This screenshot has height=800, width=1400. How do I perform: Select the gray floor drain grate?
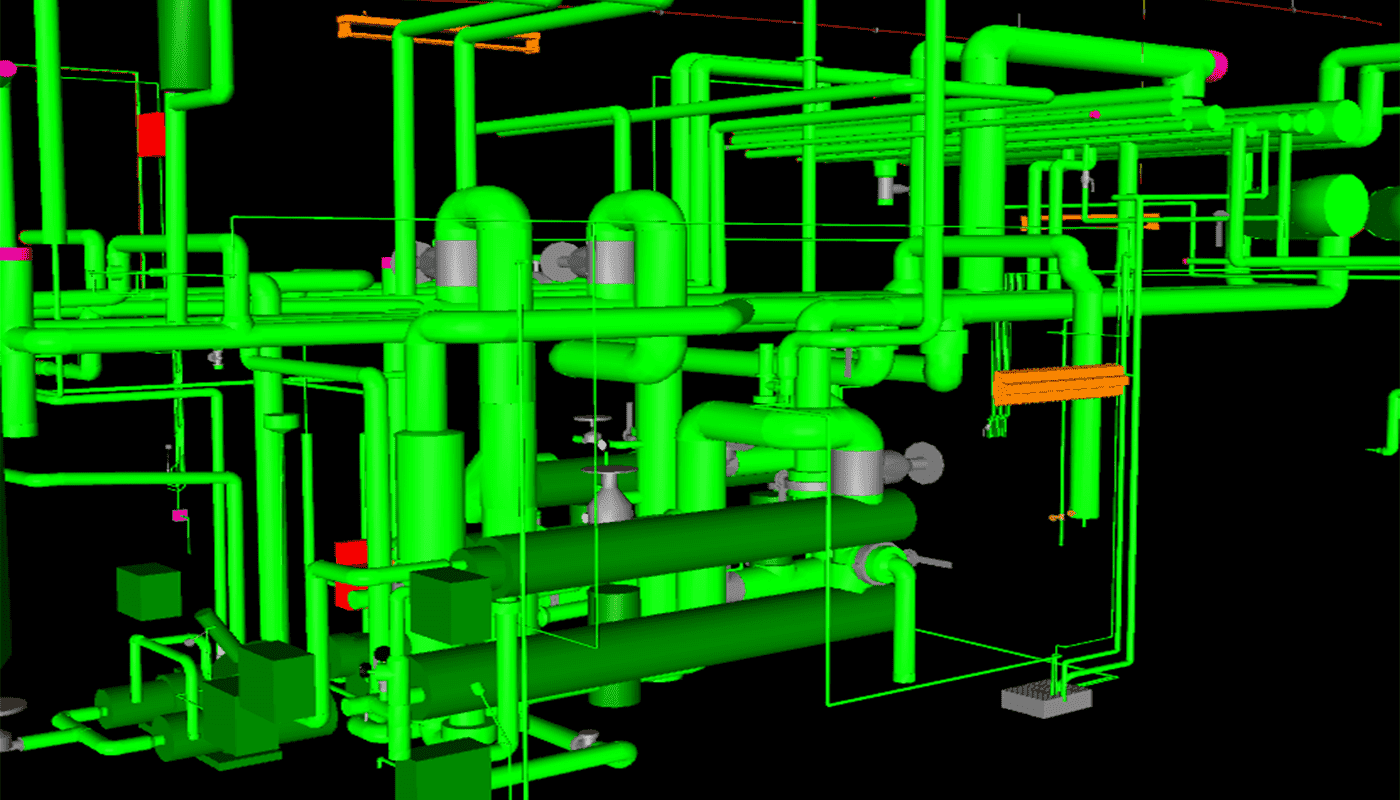pos(1045,697)
